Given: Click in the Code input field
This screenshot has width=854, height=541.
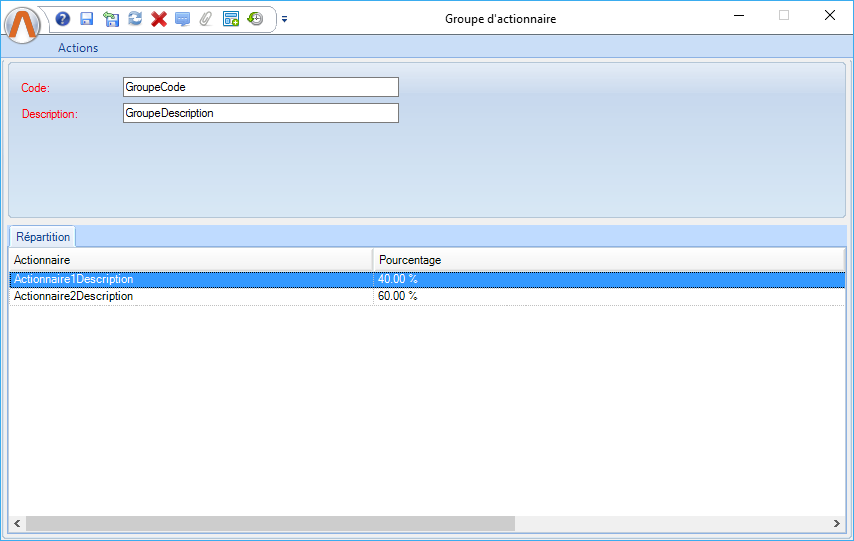Looking at the screenshot, I should coord(260,87).
